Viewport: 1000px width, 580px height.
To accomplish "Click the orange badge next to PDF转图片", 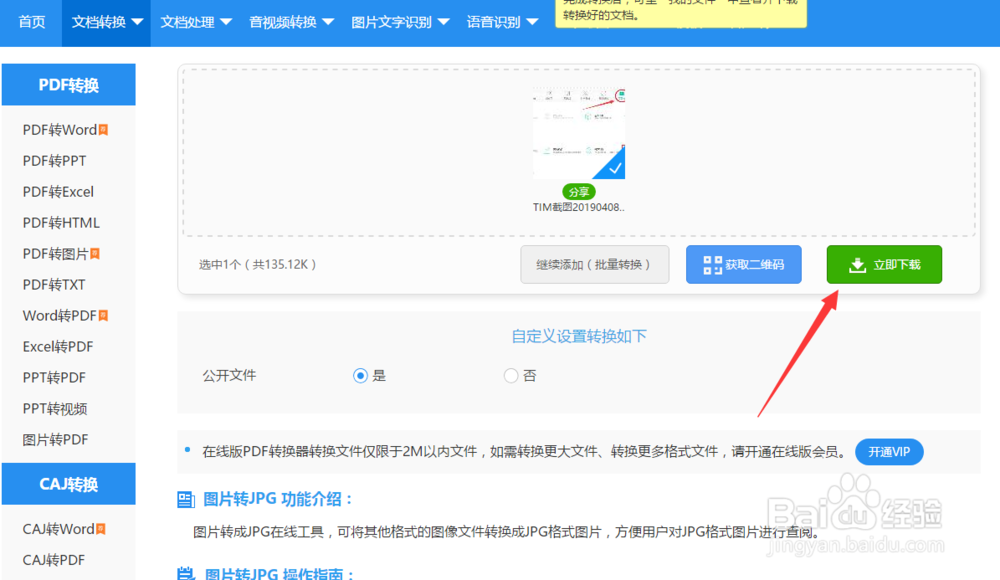I will tap(94, 253).
